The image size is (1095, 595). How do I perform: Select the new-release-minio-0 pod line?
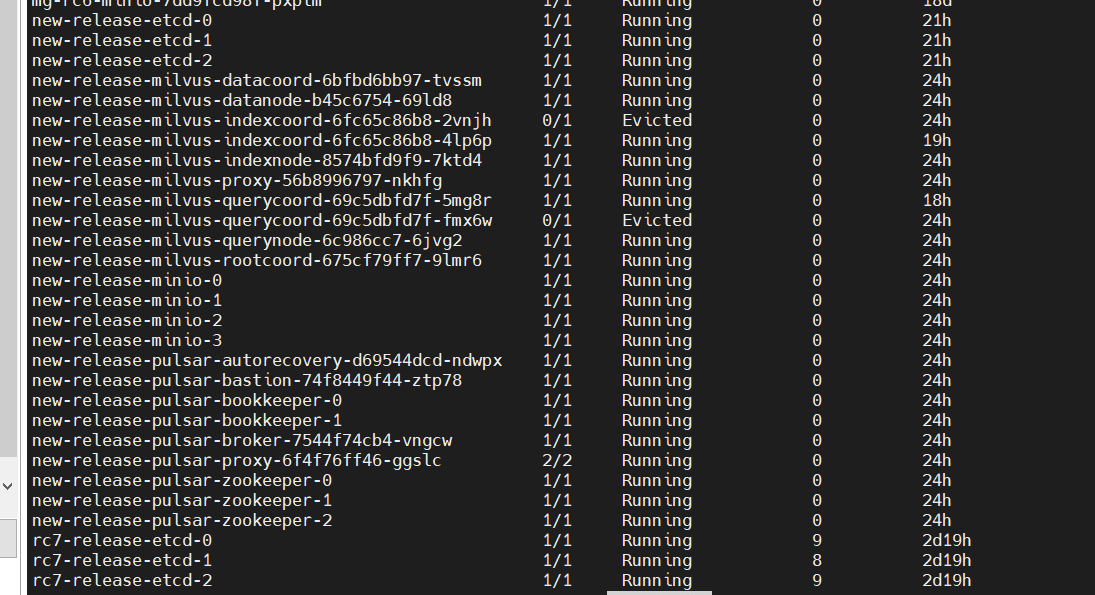pos(127,280)
